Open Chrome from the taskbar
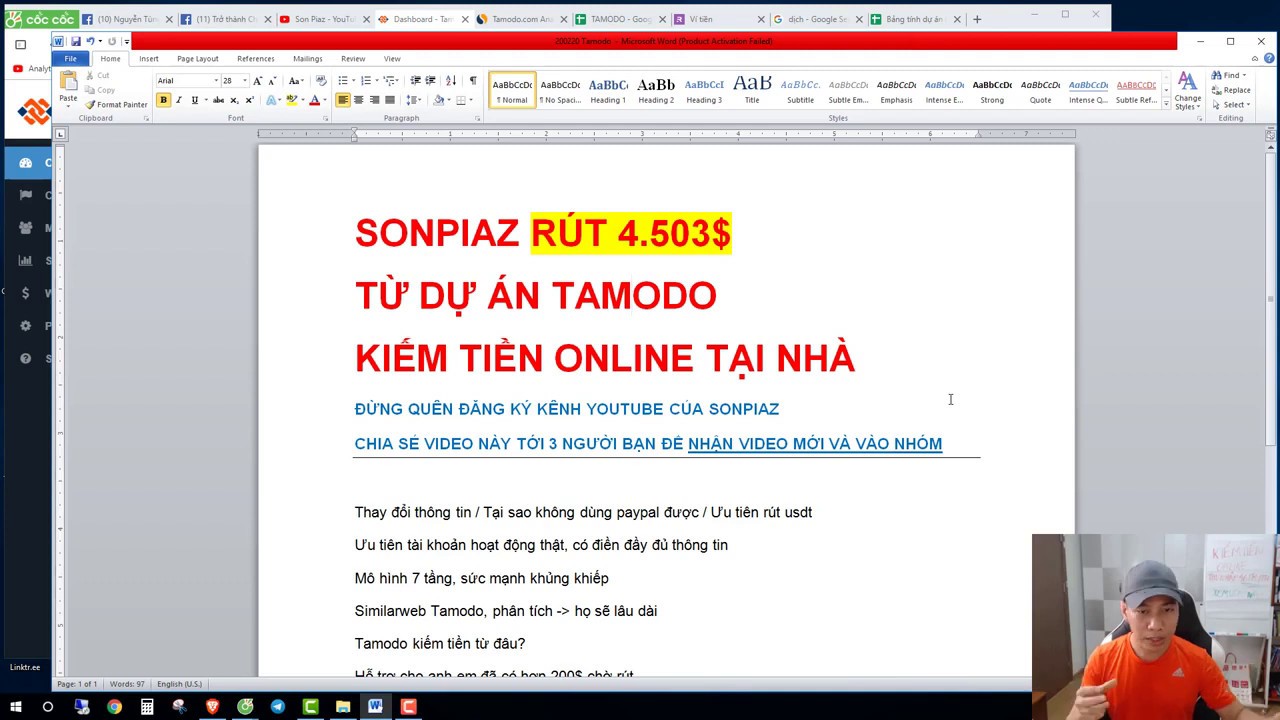 [114, 707]
